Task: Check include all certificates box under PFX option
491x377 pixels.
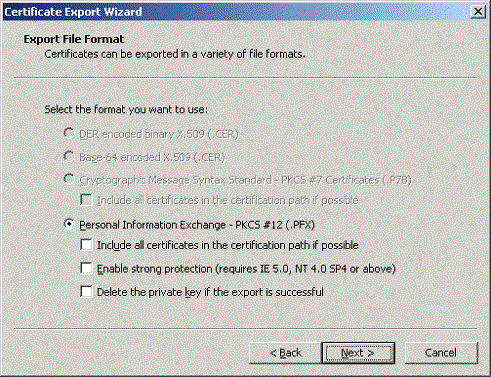Action: pos(86,245)
